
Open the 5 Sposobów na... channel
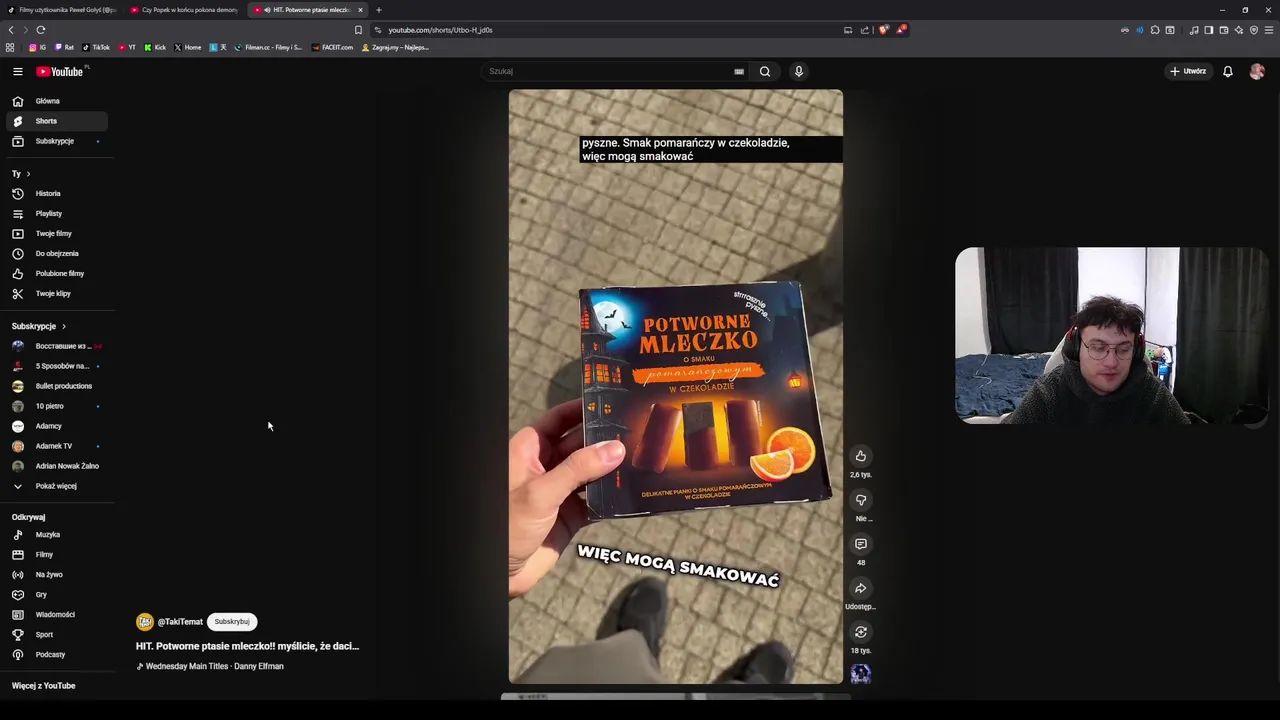[x=57, y=366]
